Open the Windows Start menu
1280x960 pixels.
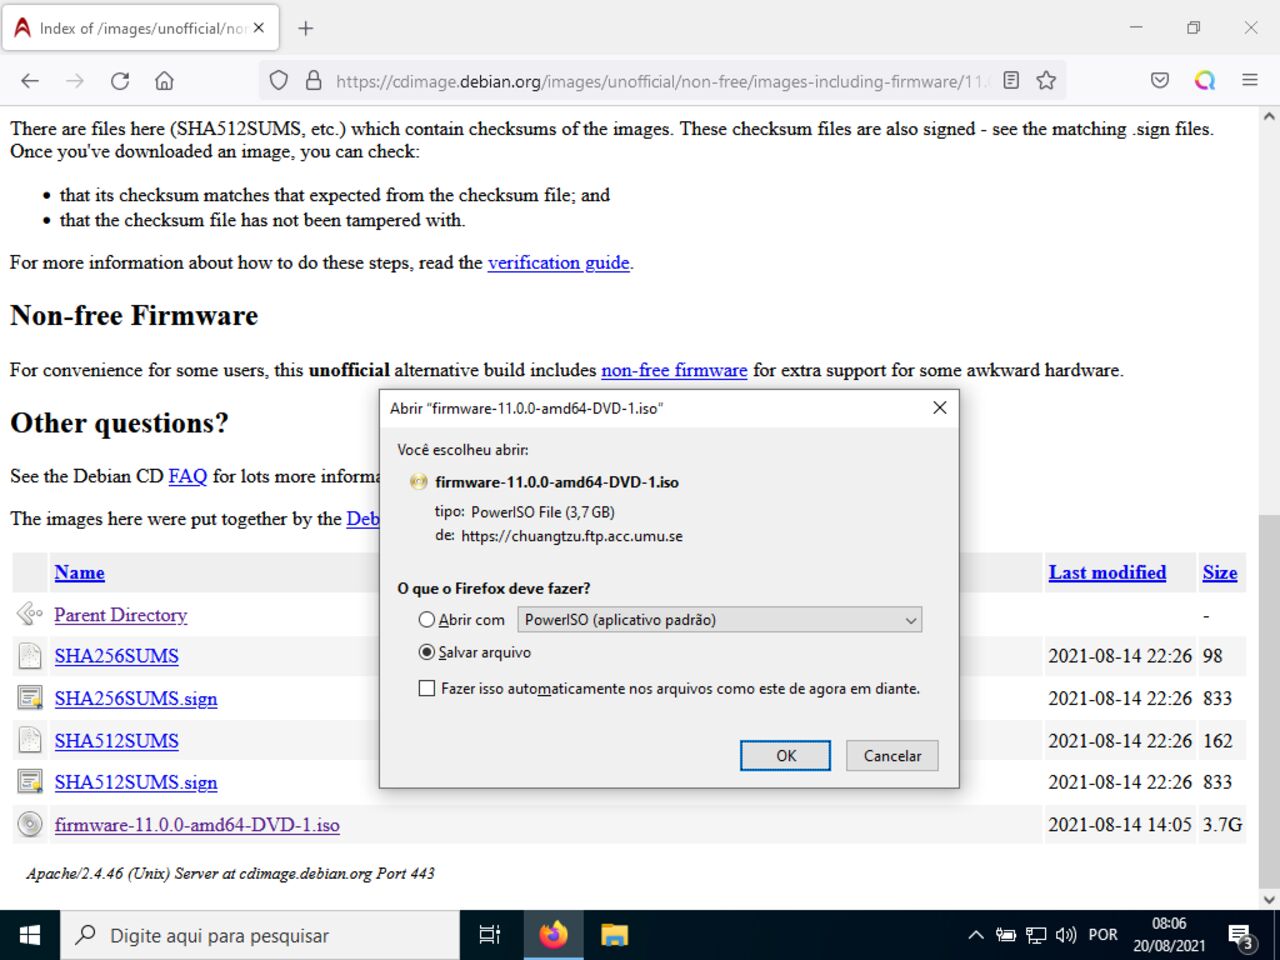tap(30, 935)
